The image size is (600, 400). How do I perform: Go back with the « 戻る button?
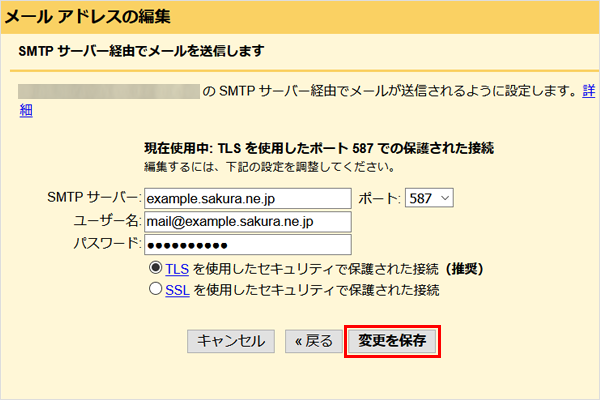pos(312,341)
